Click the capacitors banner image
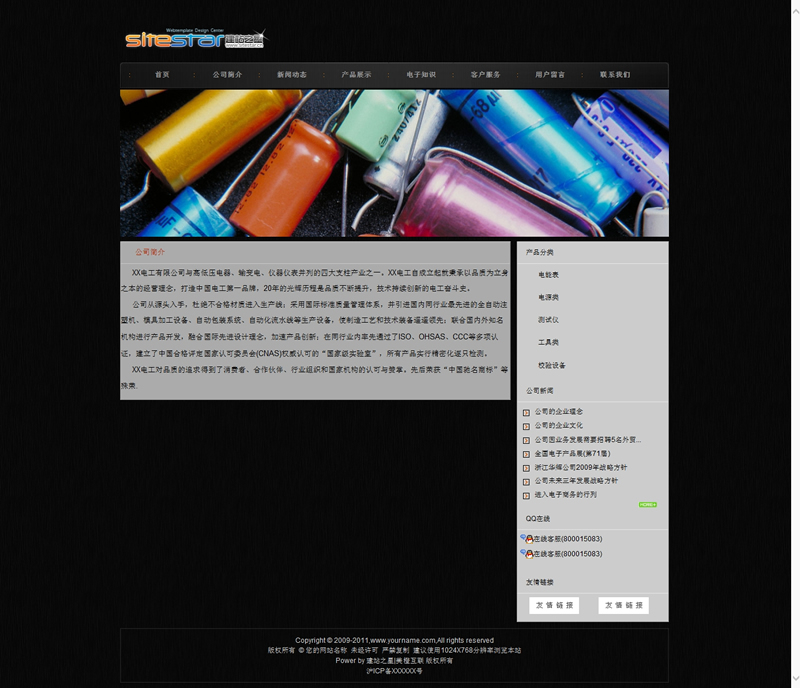This screenshot has height=688, width=800. (394, 163)
